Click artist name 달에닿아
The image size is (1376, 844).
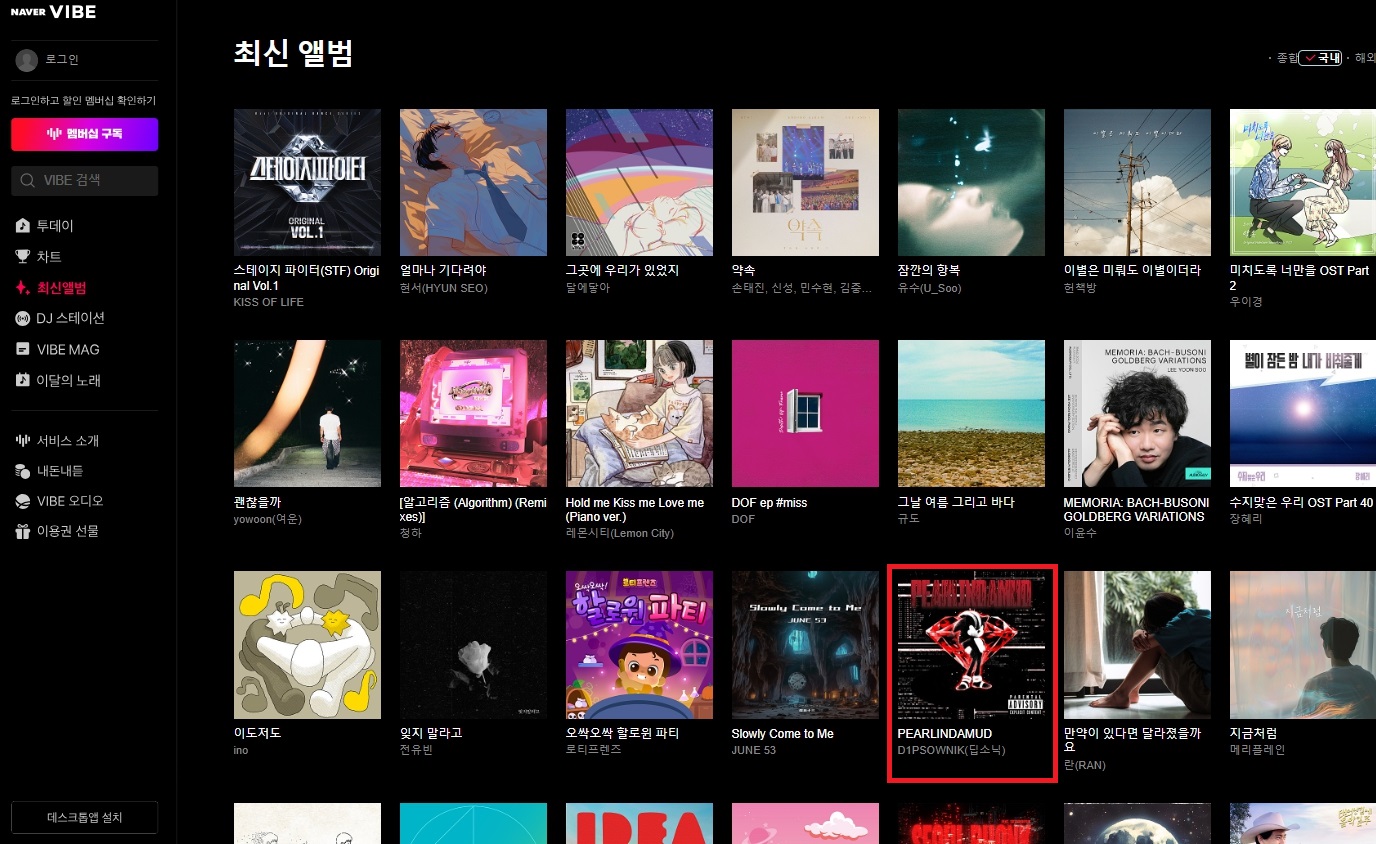click(587, 287)
